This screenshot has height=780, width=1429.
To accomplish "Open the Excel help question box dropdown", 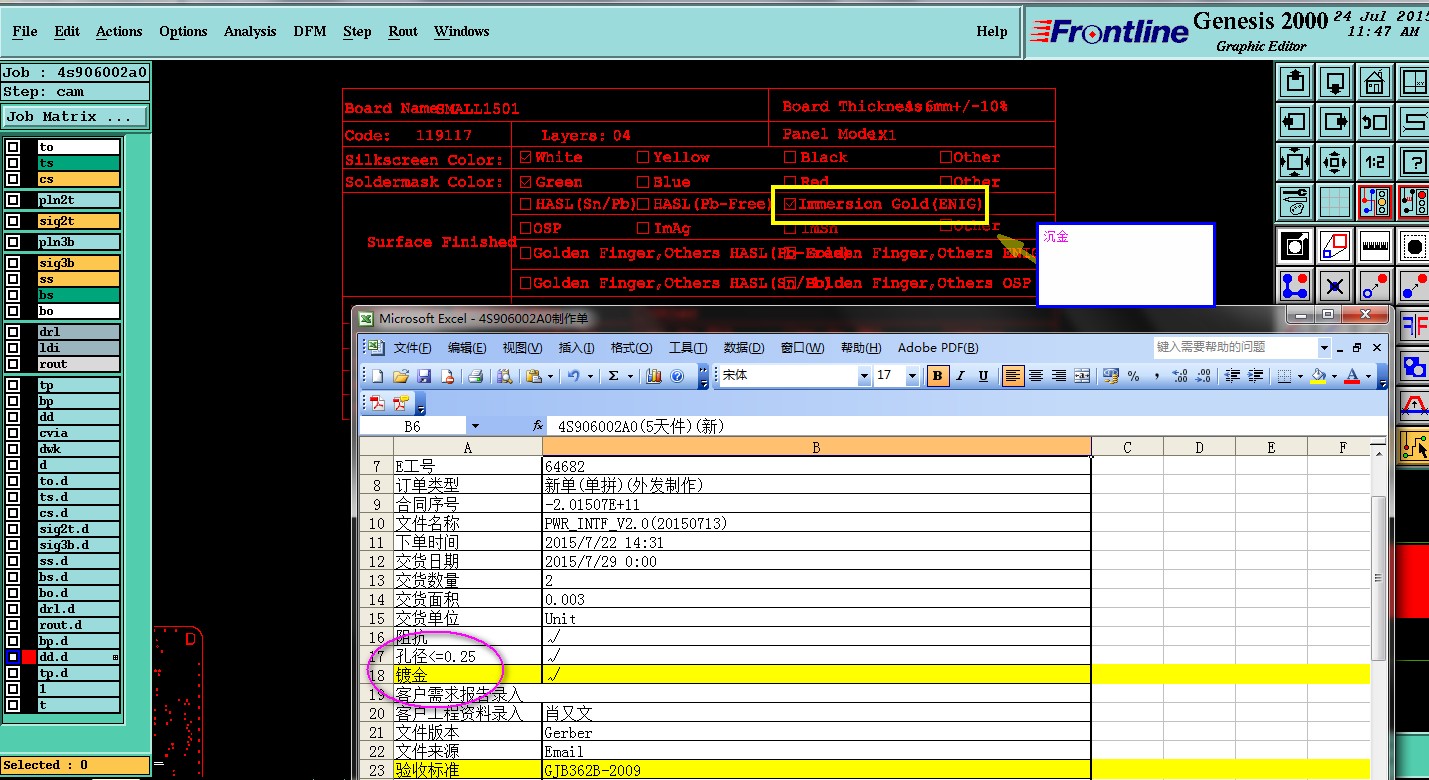I will click(x=1324, y=347).
